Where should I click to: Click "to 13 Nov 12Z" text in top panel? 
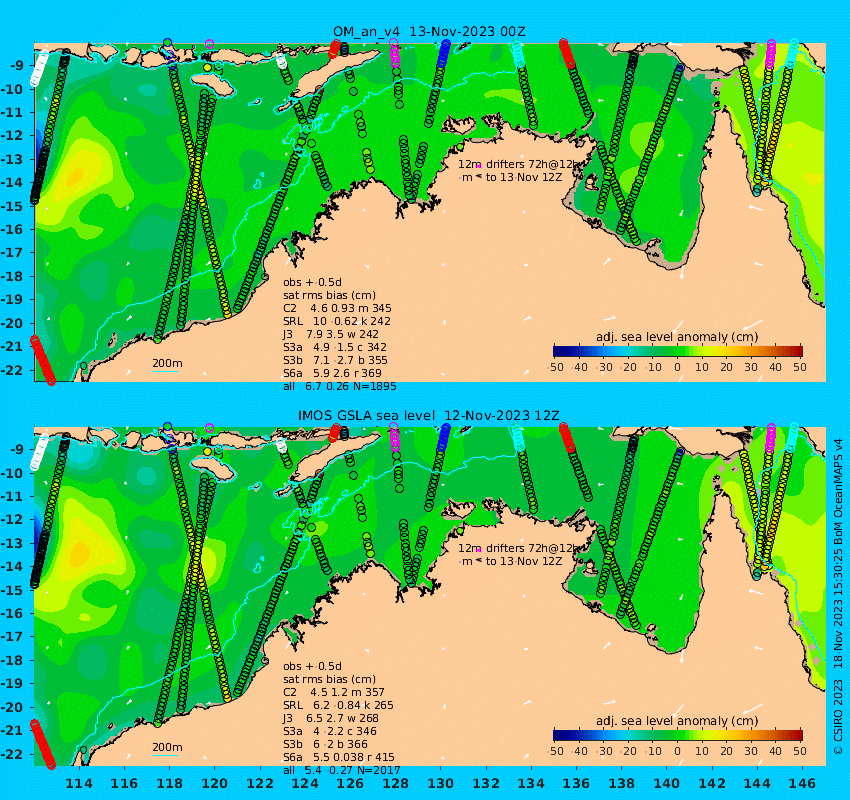[524, 177]
